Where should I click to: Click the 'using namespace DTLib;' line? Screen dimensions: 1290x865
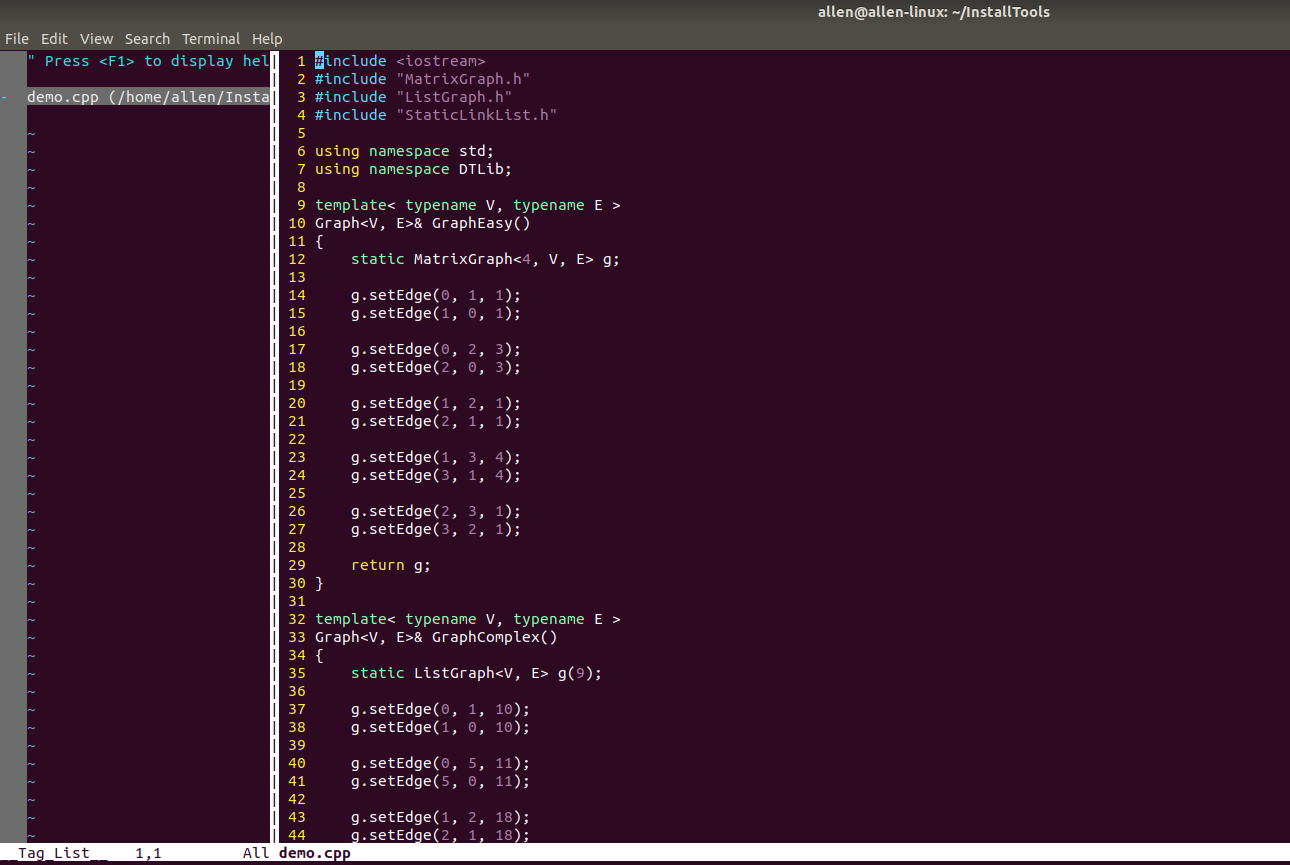[413, 169]
